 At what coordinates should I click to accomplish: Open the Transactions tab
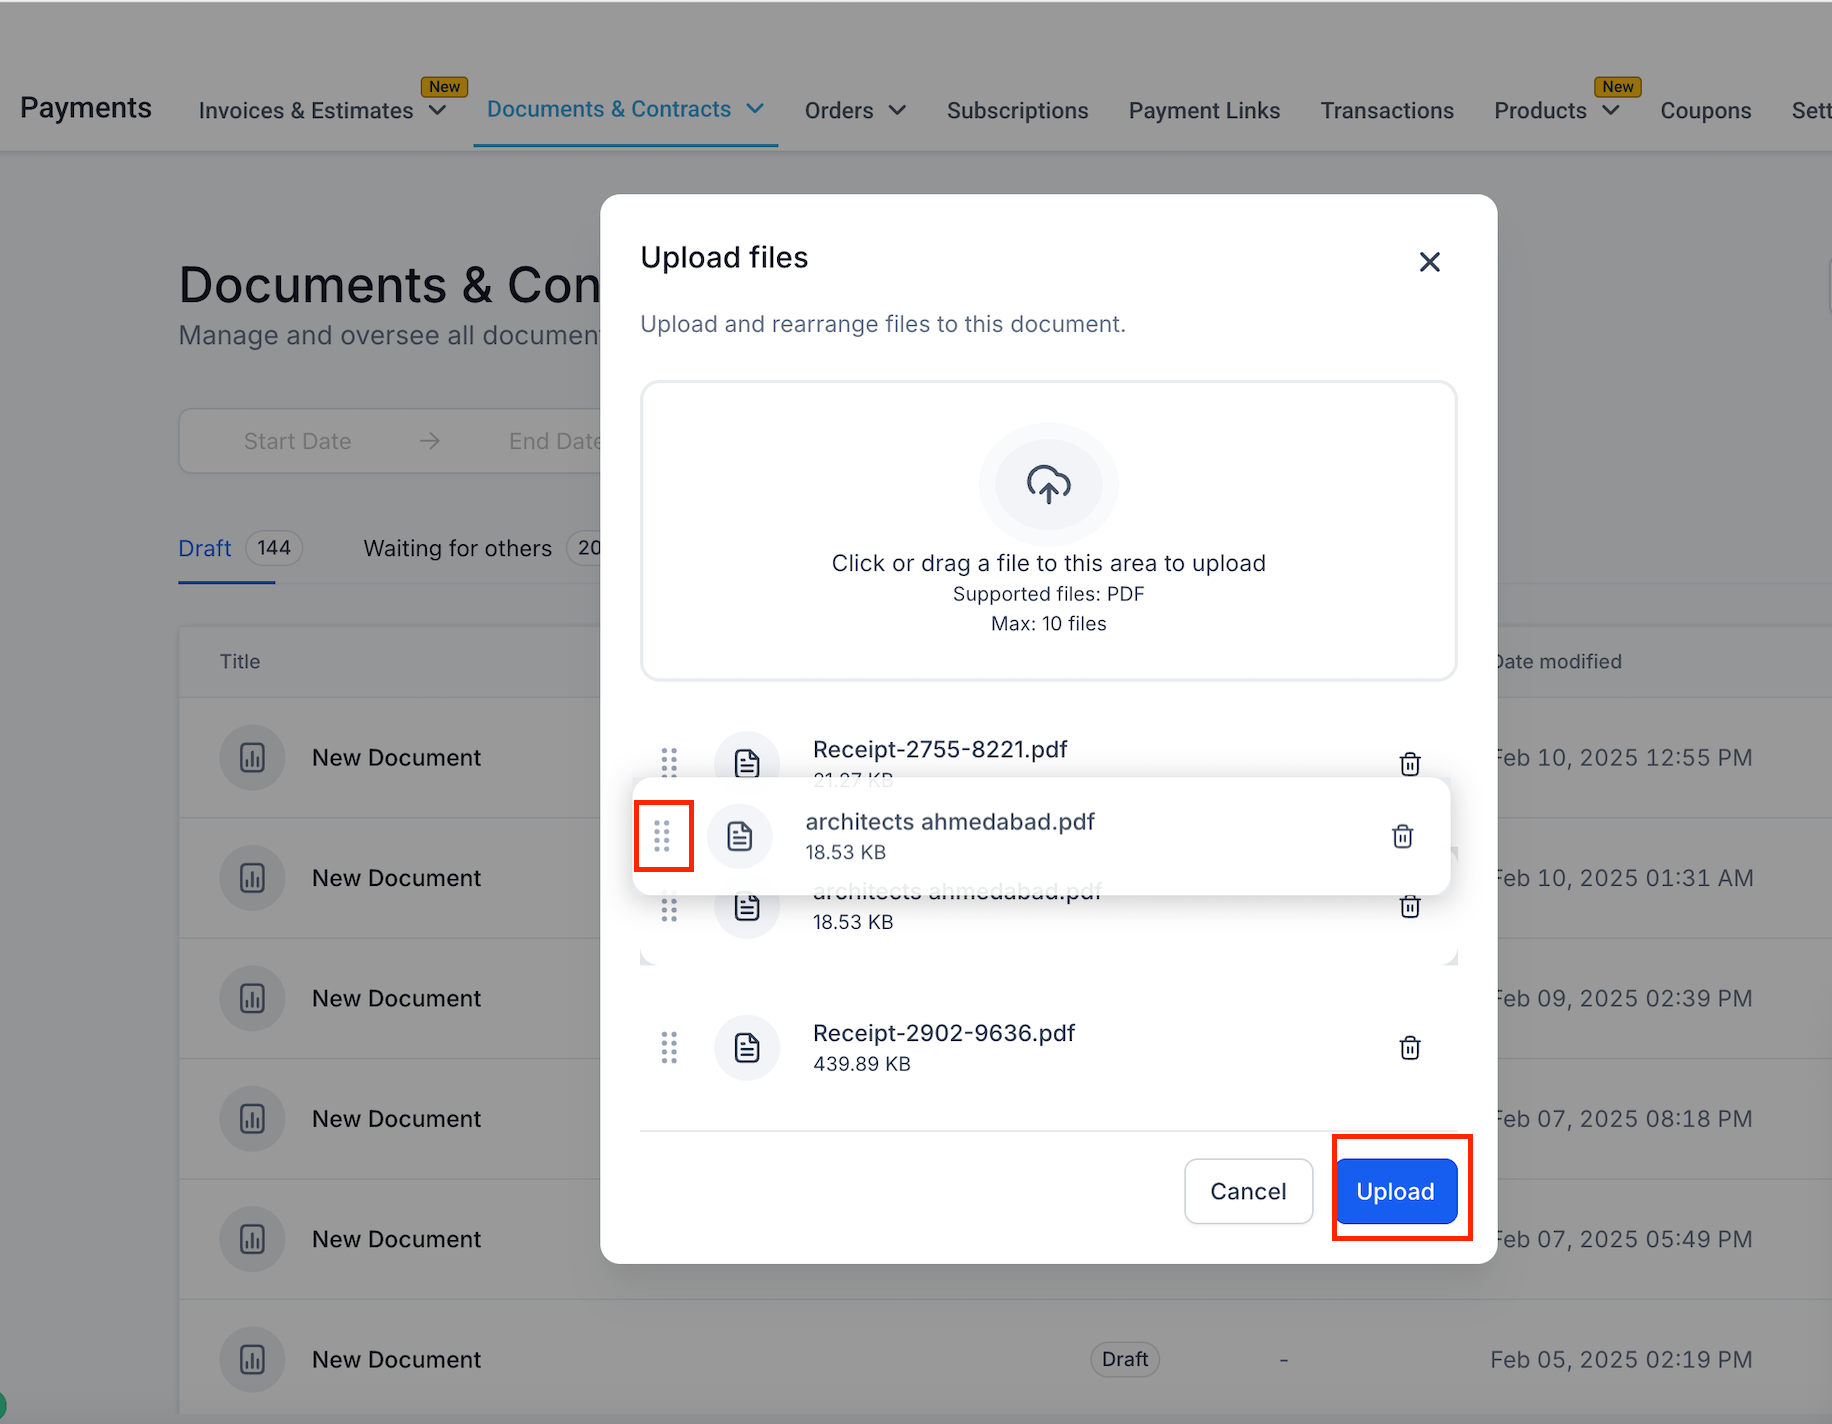(1387, 110)
